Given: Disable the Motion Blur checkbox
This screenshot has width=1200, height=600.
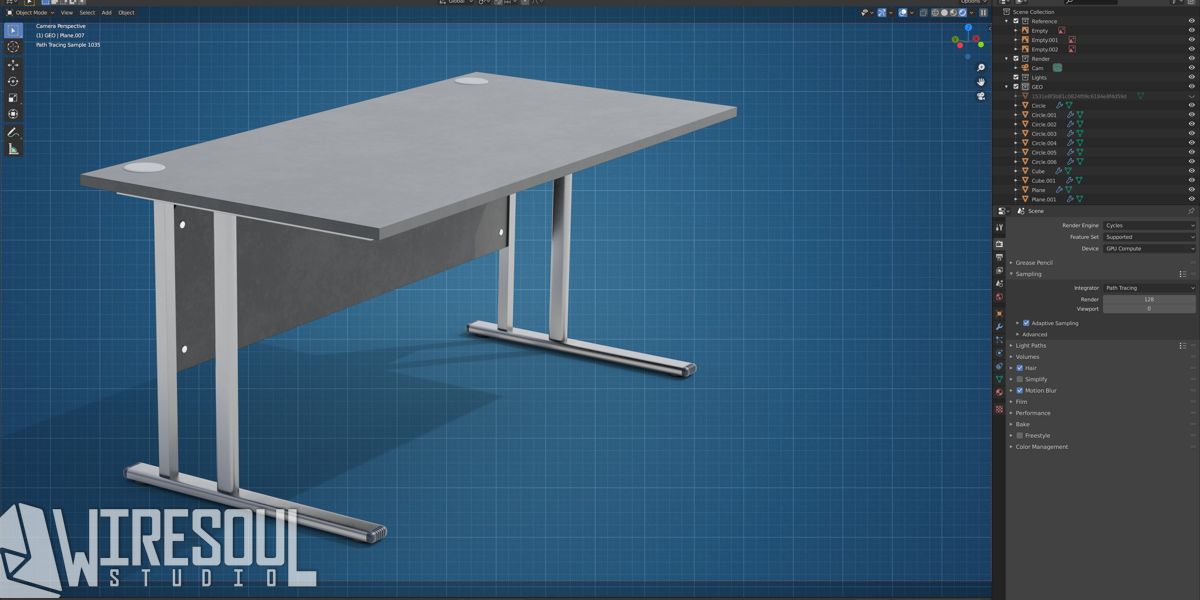Looking at the screenshot, I should click(x=1021, y=390).
